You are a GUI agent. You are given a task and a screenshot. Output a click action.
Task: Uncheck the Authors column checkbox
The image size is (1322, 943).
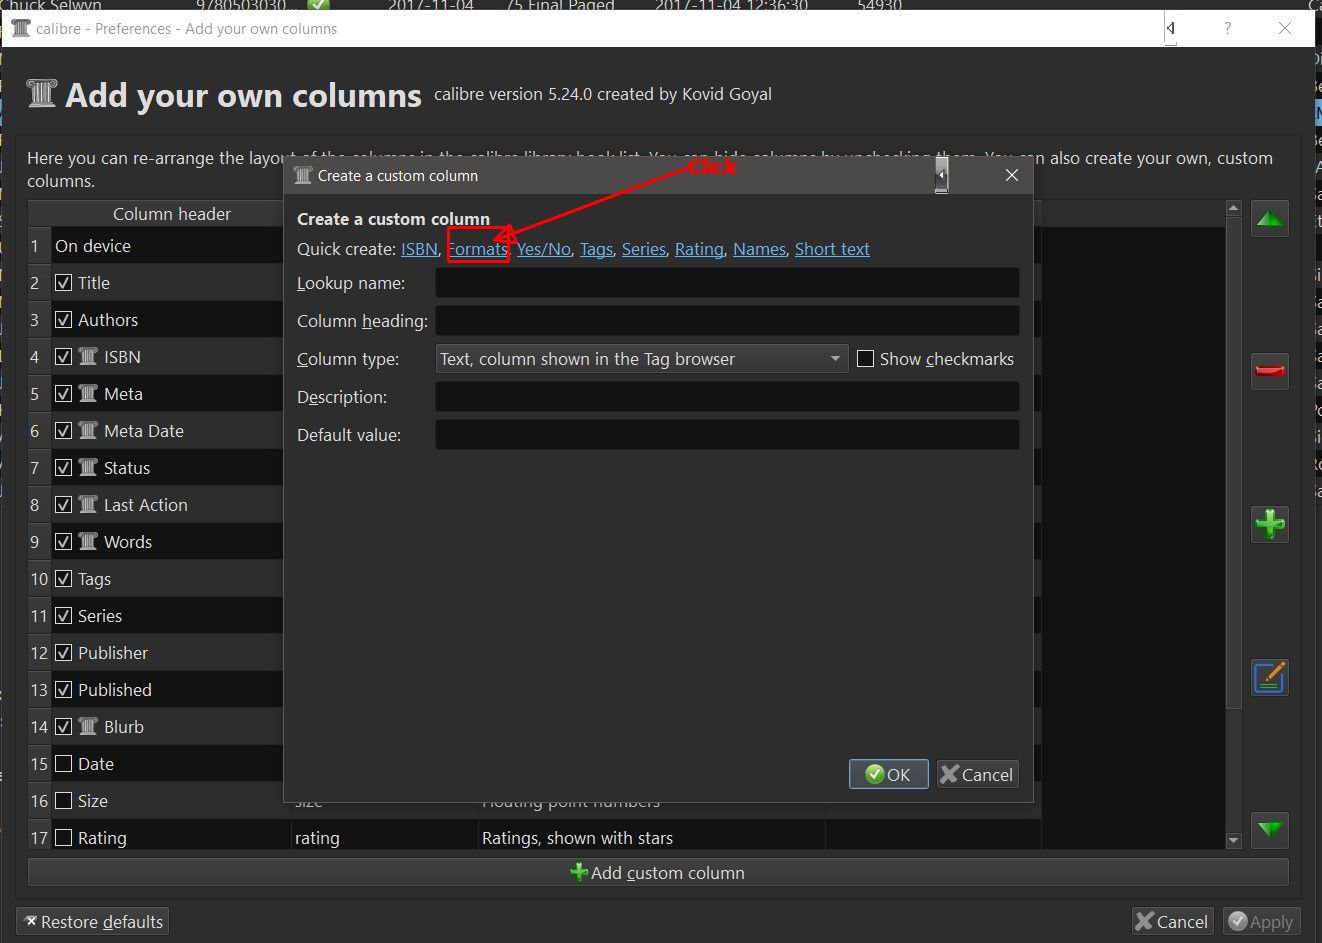tap(63, 320)
